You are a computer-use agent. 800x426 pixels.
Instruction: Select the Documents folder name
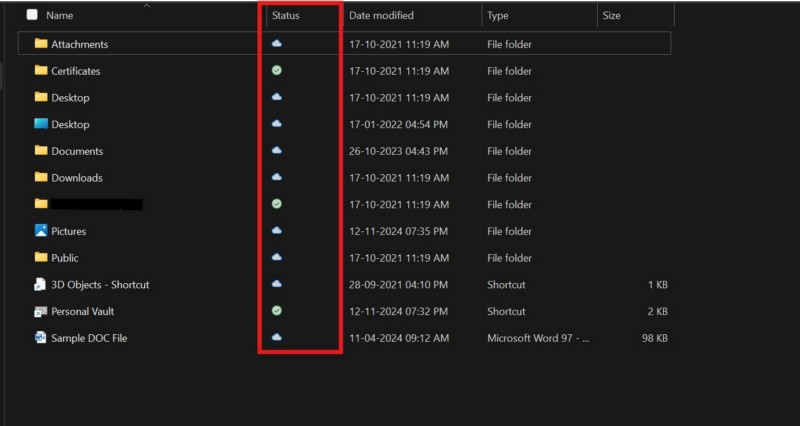click(77, 151)
